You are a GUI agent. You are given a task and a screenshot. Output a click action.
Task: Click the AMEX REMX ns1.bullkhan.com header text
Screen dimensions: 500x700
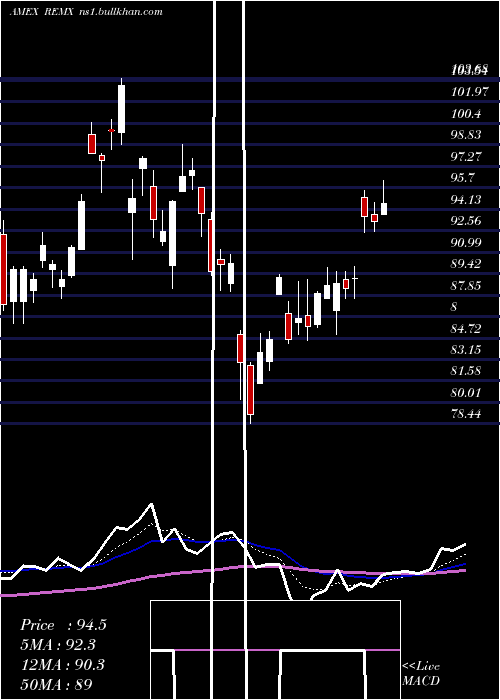pyautogui.click(x=86, y=12)
